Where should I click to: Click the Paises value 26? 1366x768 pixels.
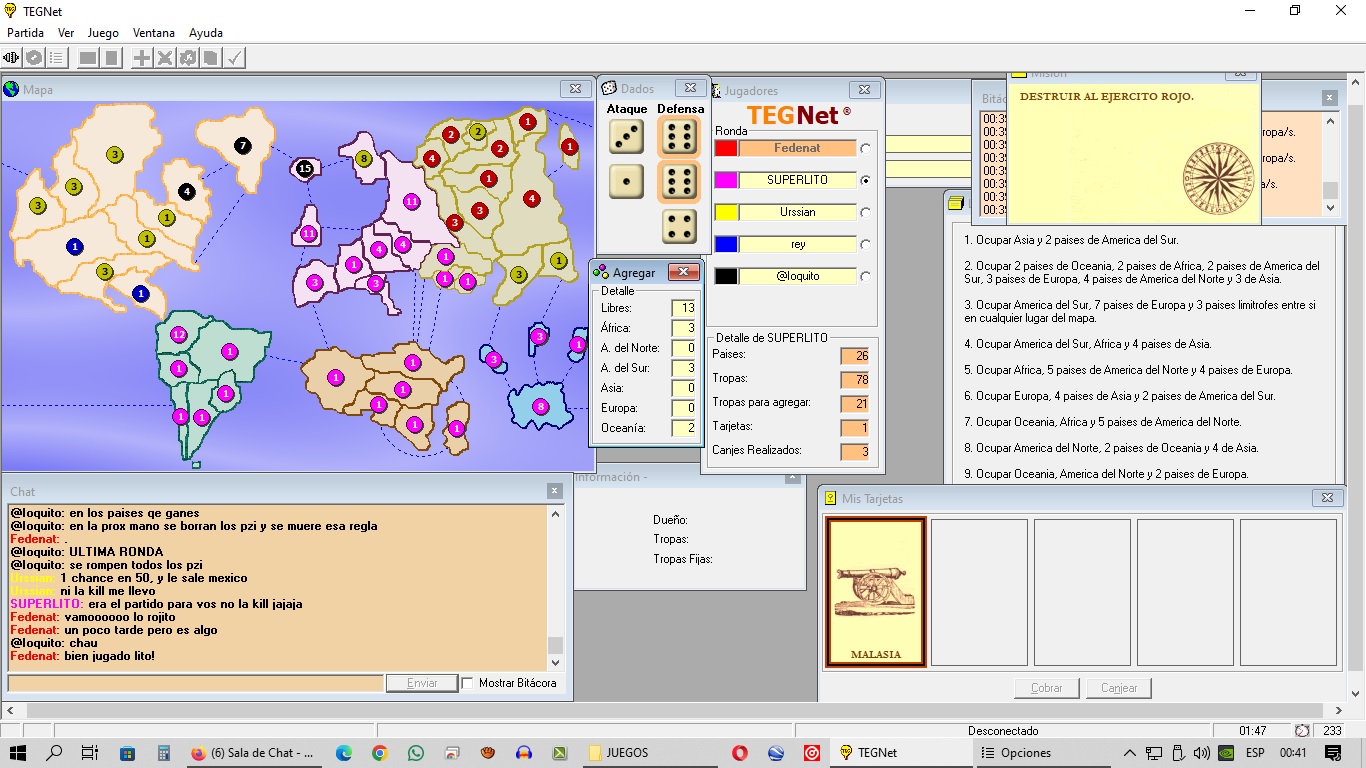pyautogui.click(x=855, y=355)
